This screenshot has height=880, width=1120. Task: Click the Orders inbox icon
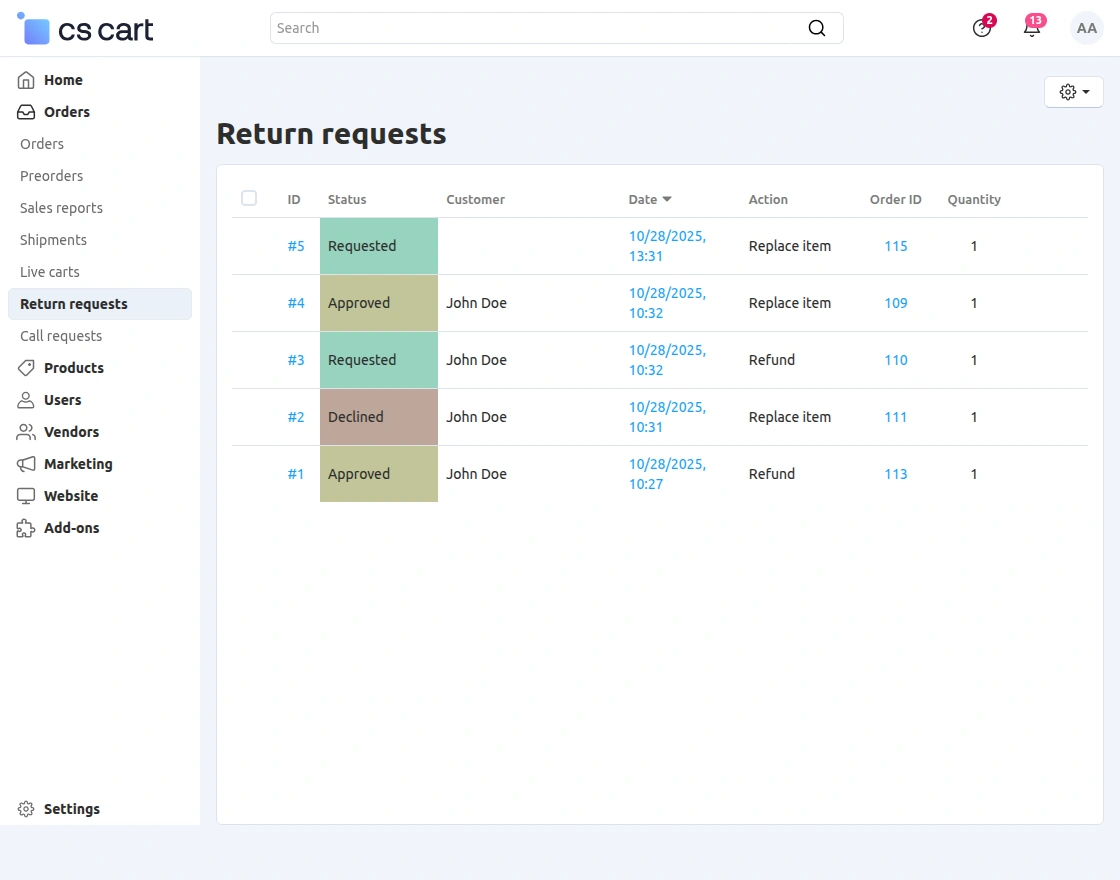tap(26, 112)
